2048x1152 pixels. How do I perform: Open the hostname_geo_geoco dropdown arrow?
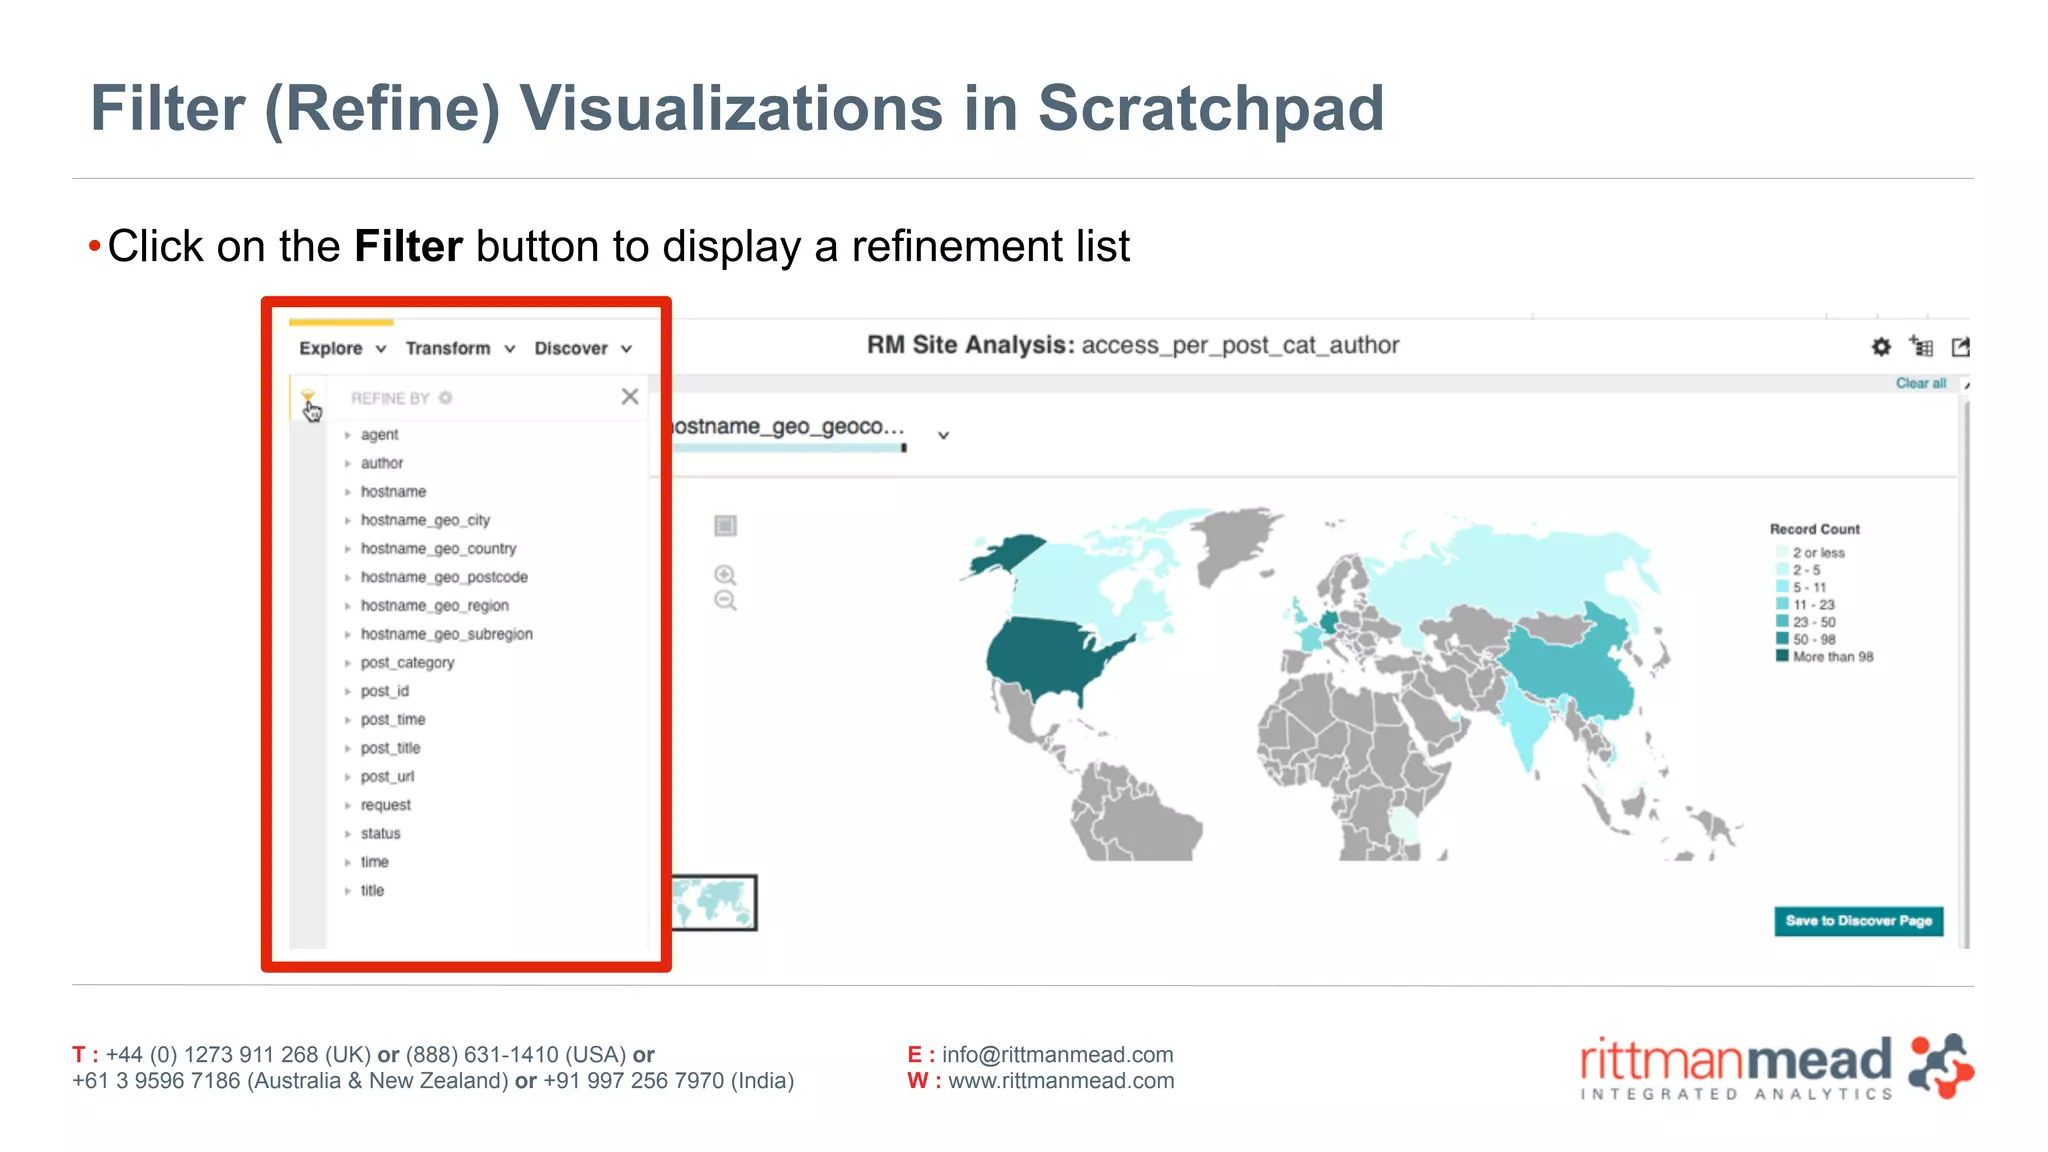[943, 436]
